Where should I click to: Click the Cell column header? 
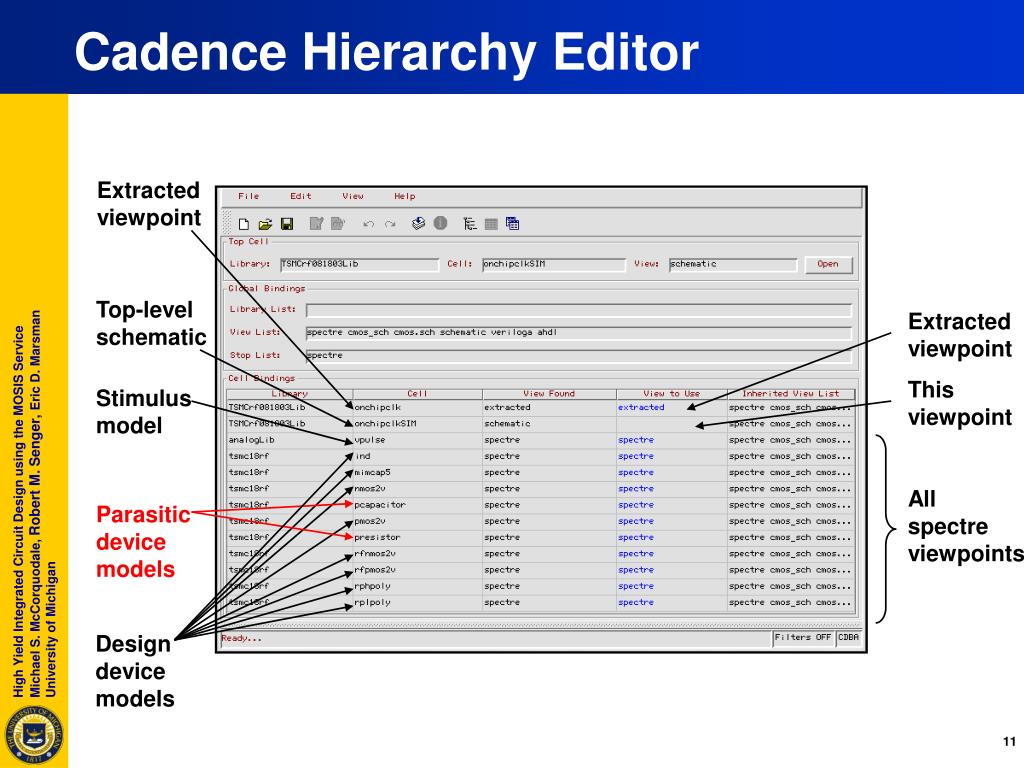pos(417,394)
